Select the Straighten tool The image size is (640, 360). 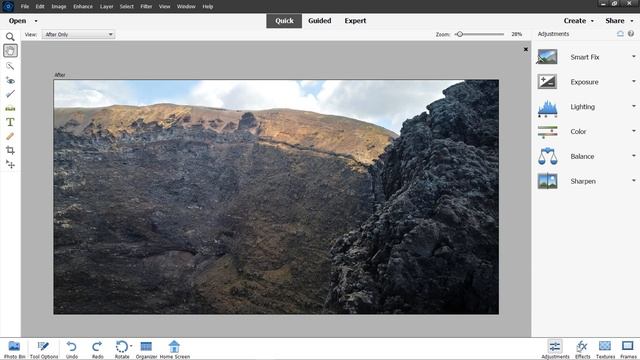10,108
